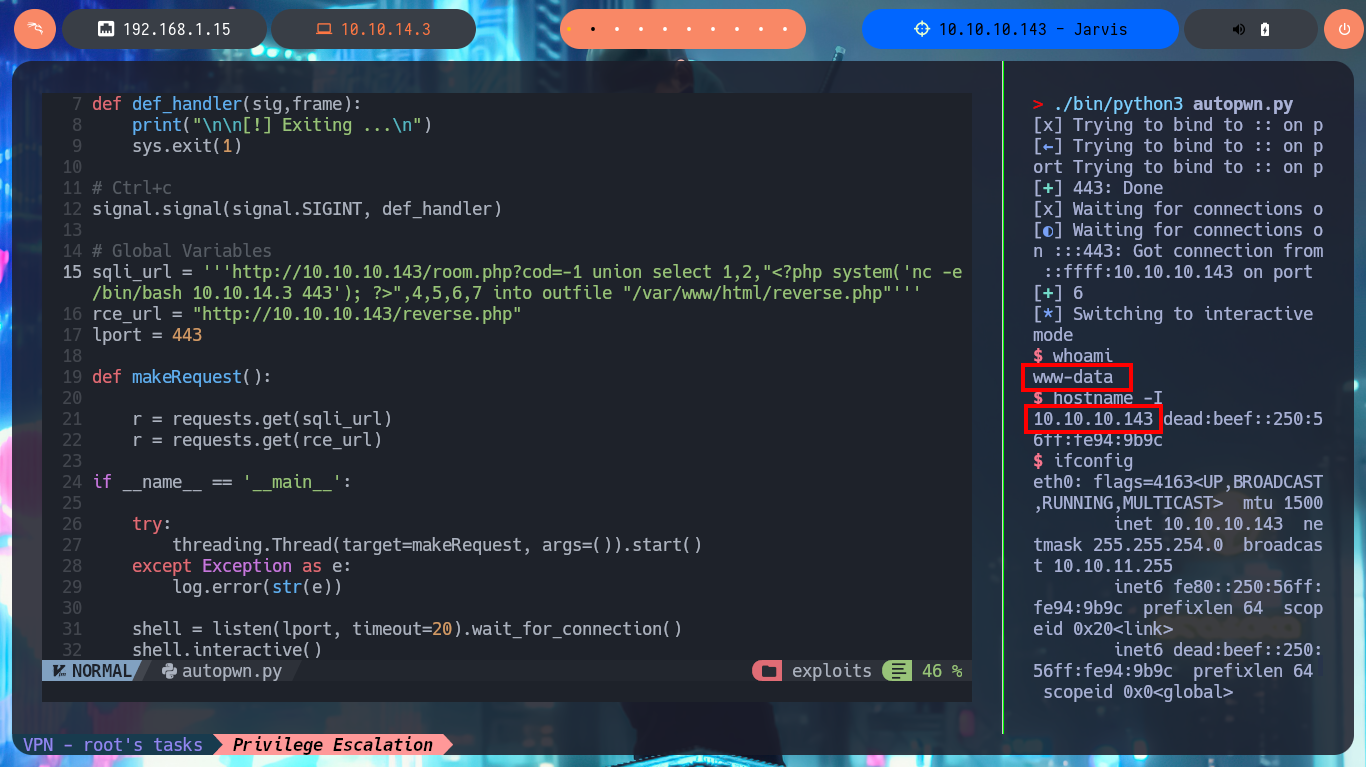The height and width of the screenshot is (767, 1366).
Task: Click the sqli_url assignment line
Action: click(x=527, y=282)
